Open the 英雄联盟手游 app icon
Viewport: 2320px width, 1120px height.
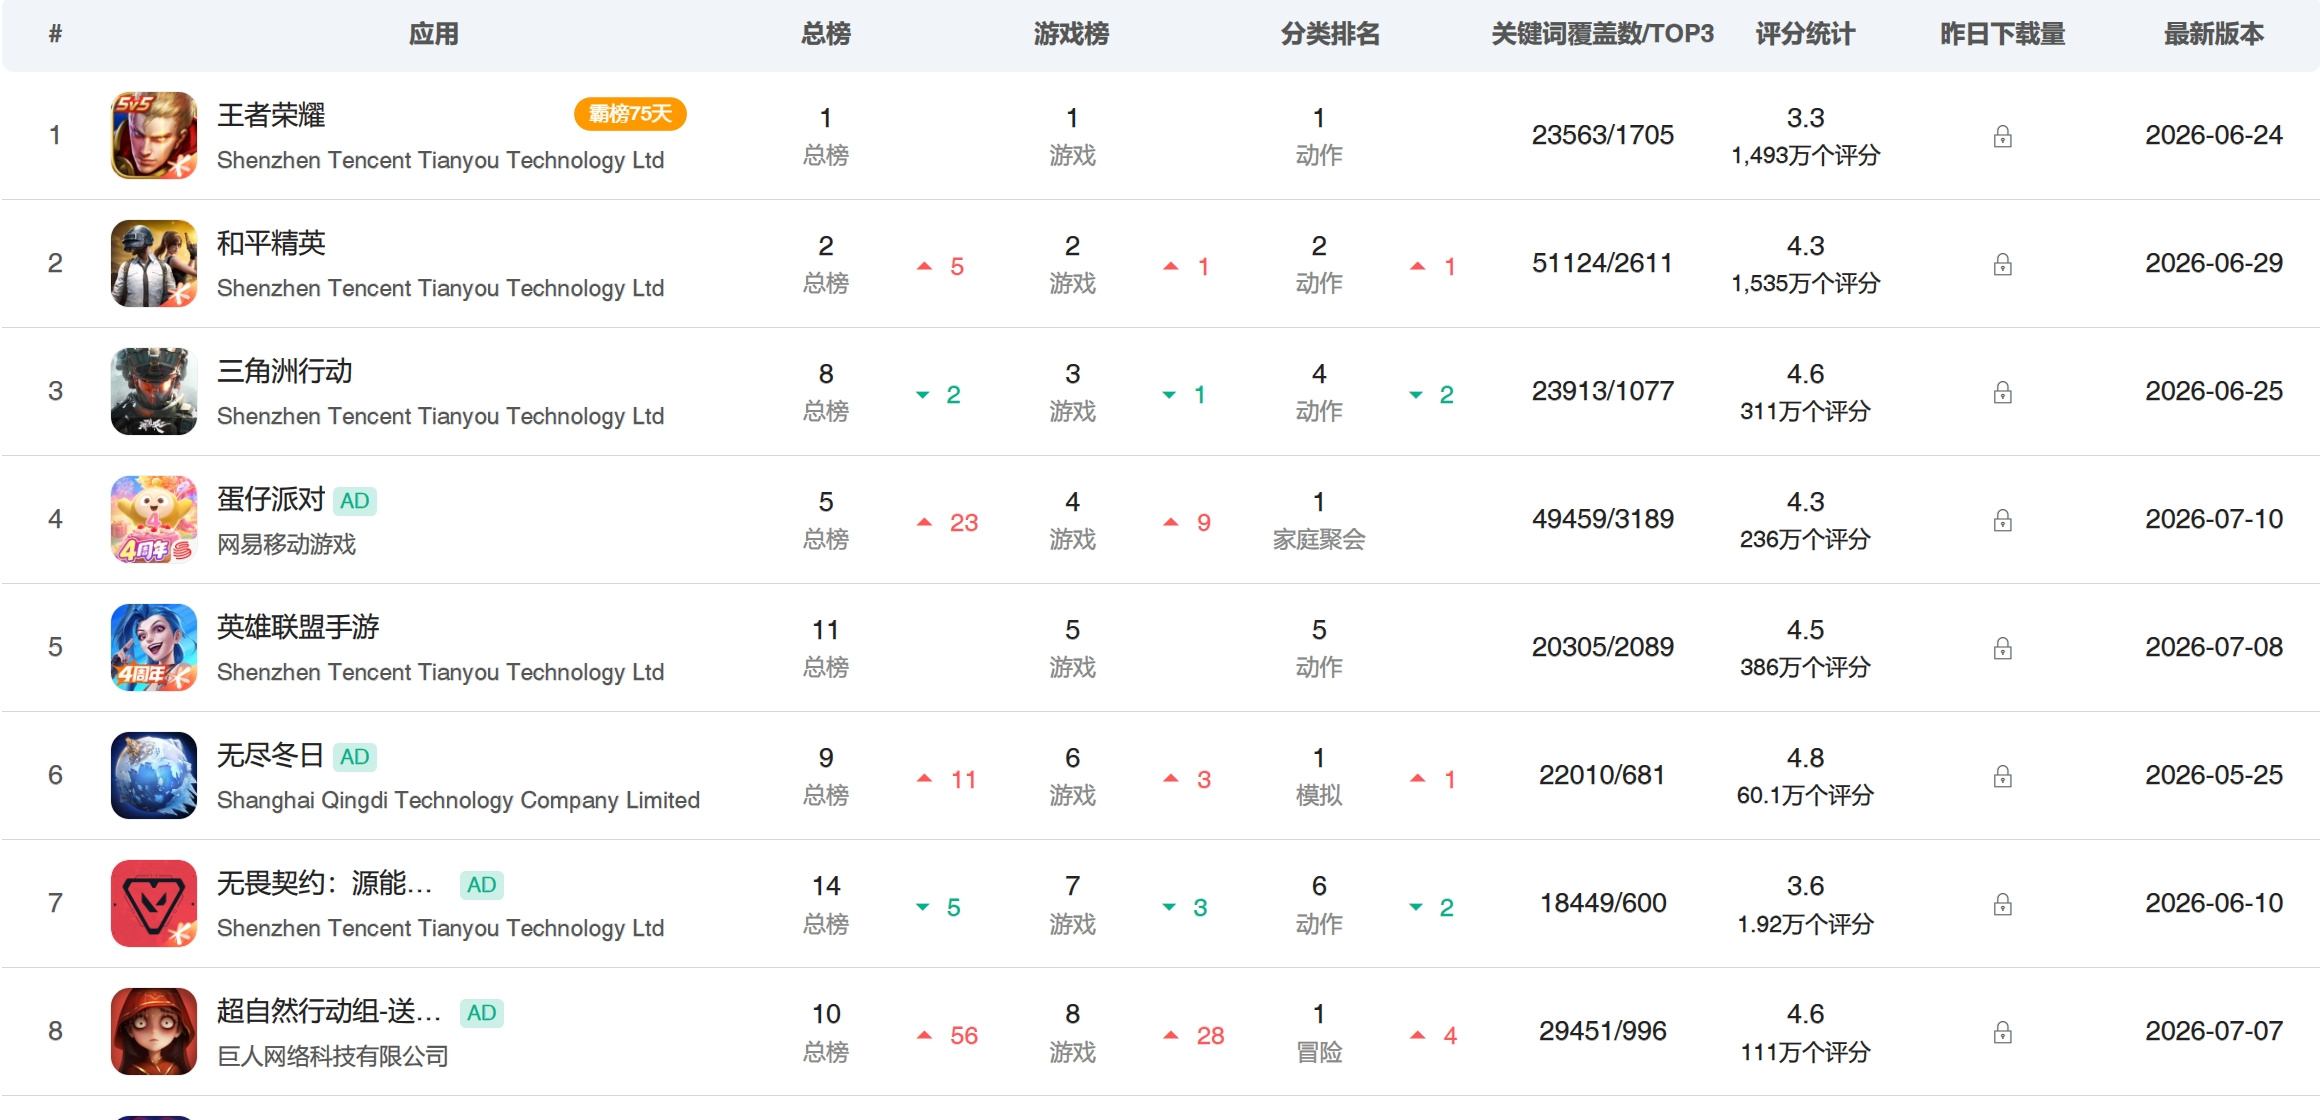click(x=153, y=647)
